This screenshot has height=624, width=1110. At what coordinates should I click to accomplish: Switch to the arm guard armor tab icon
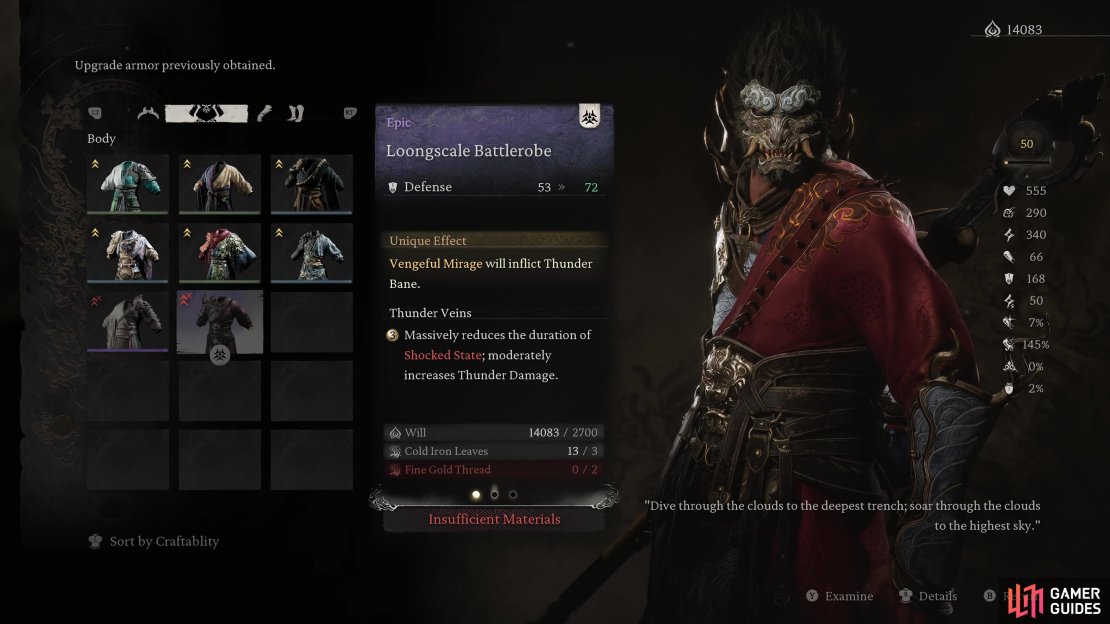click(265, 113)
